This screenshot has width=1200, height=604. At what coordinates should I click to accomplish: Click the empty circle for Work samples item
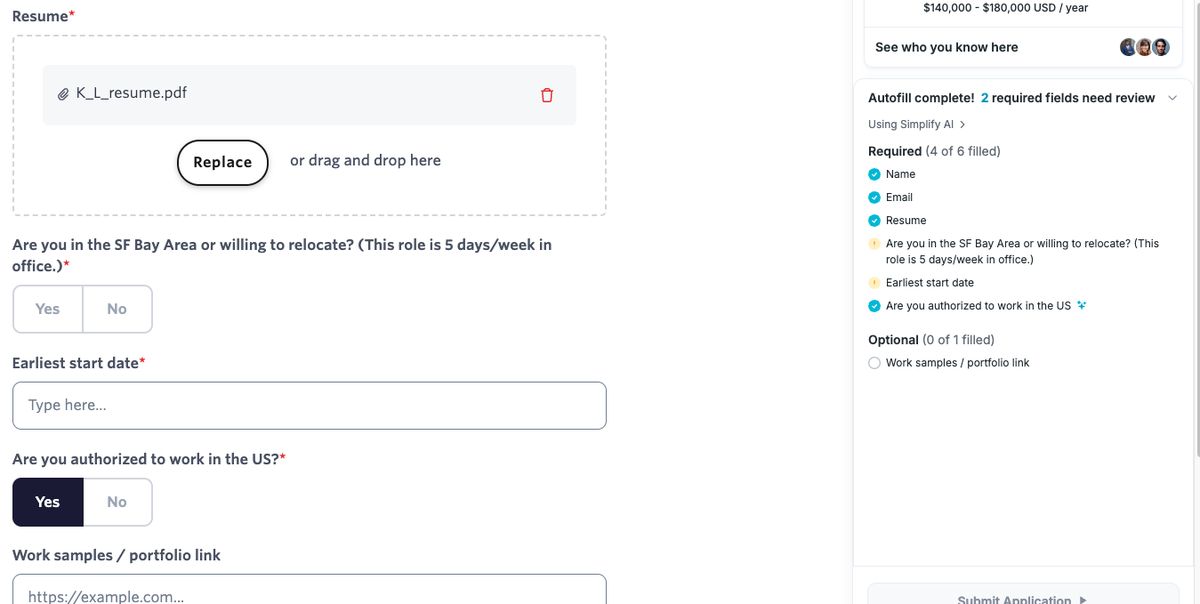coord(874,363)
